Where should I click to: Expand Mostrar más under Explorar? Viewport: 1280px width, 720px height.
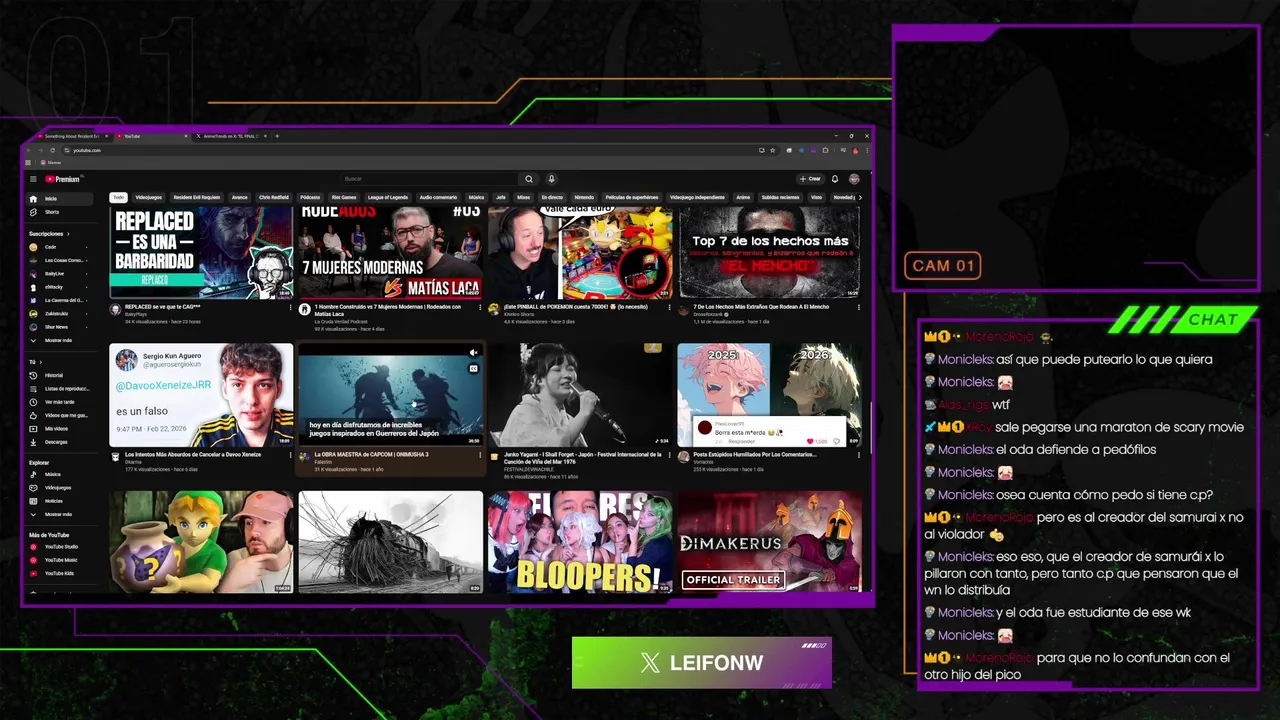[x=59, y=514]
